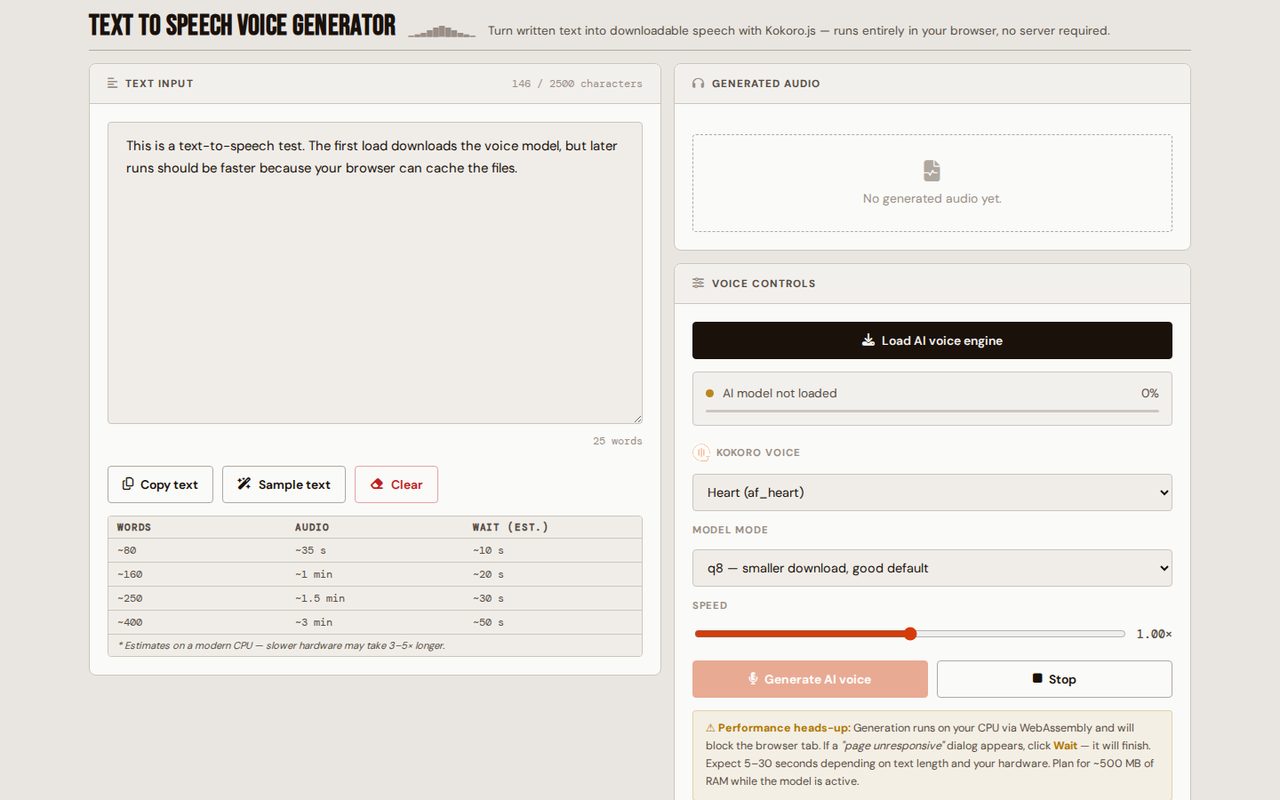
Task: Click the 'MODEL MODE' field label
Action: click(730, 530)
